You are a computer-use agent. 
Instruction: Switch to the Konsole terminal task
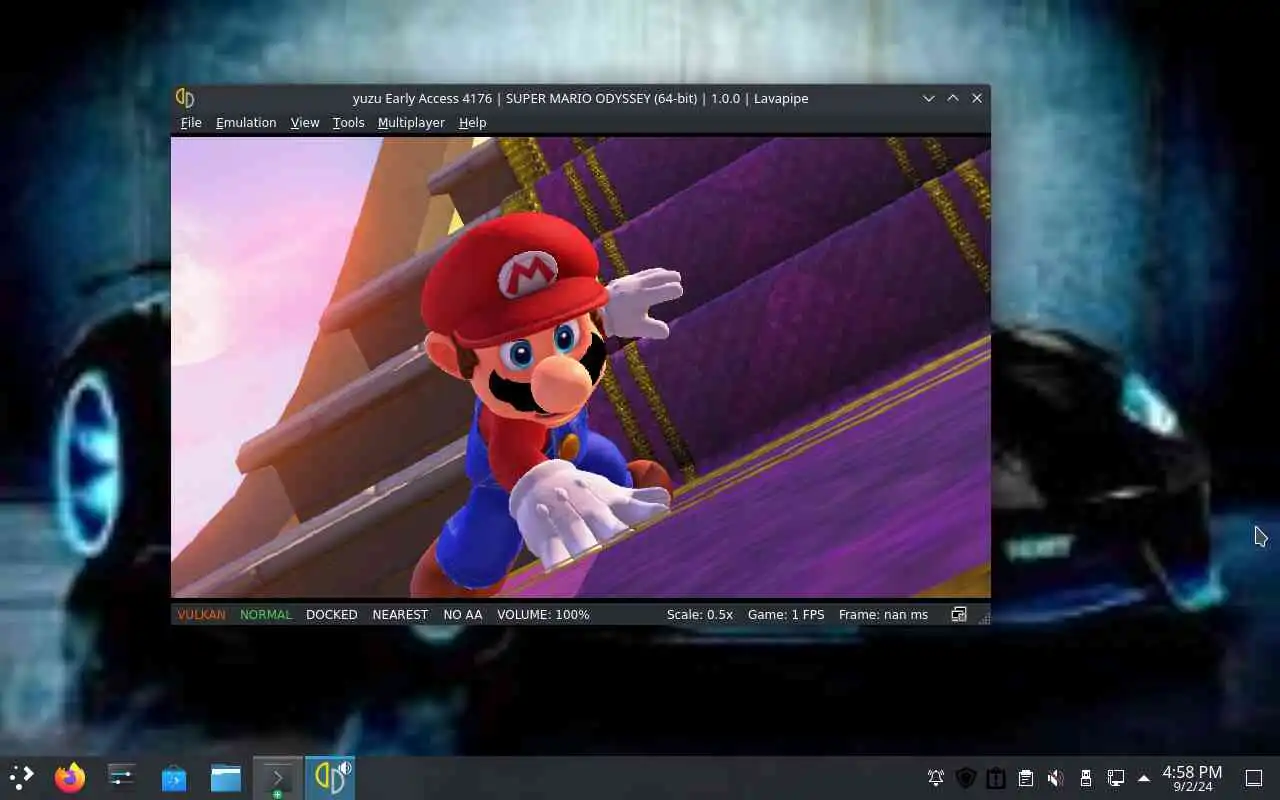point(278,777)
